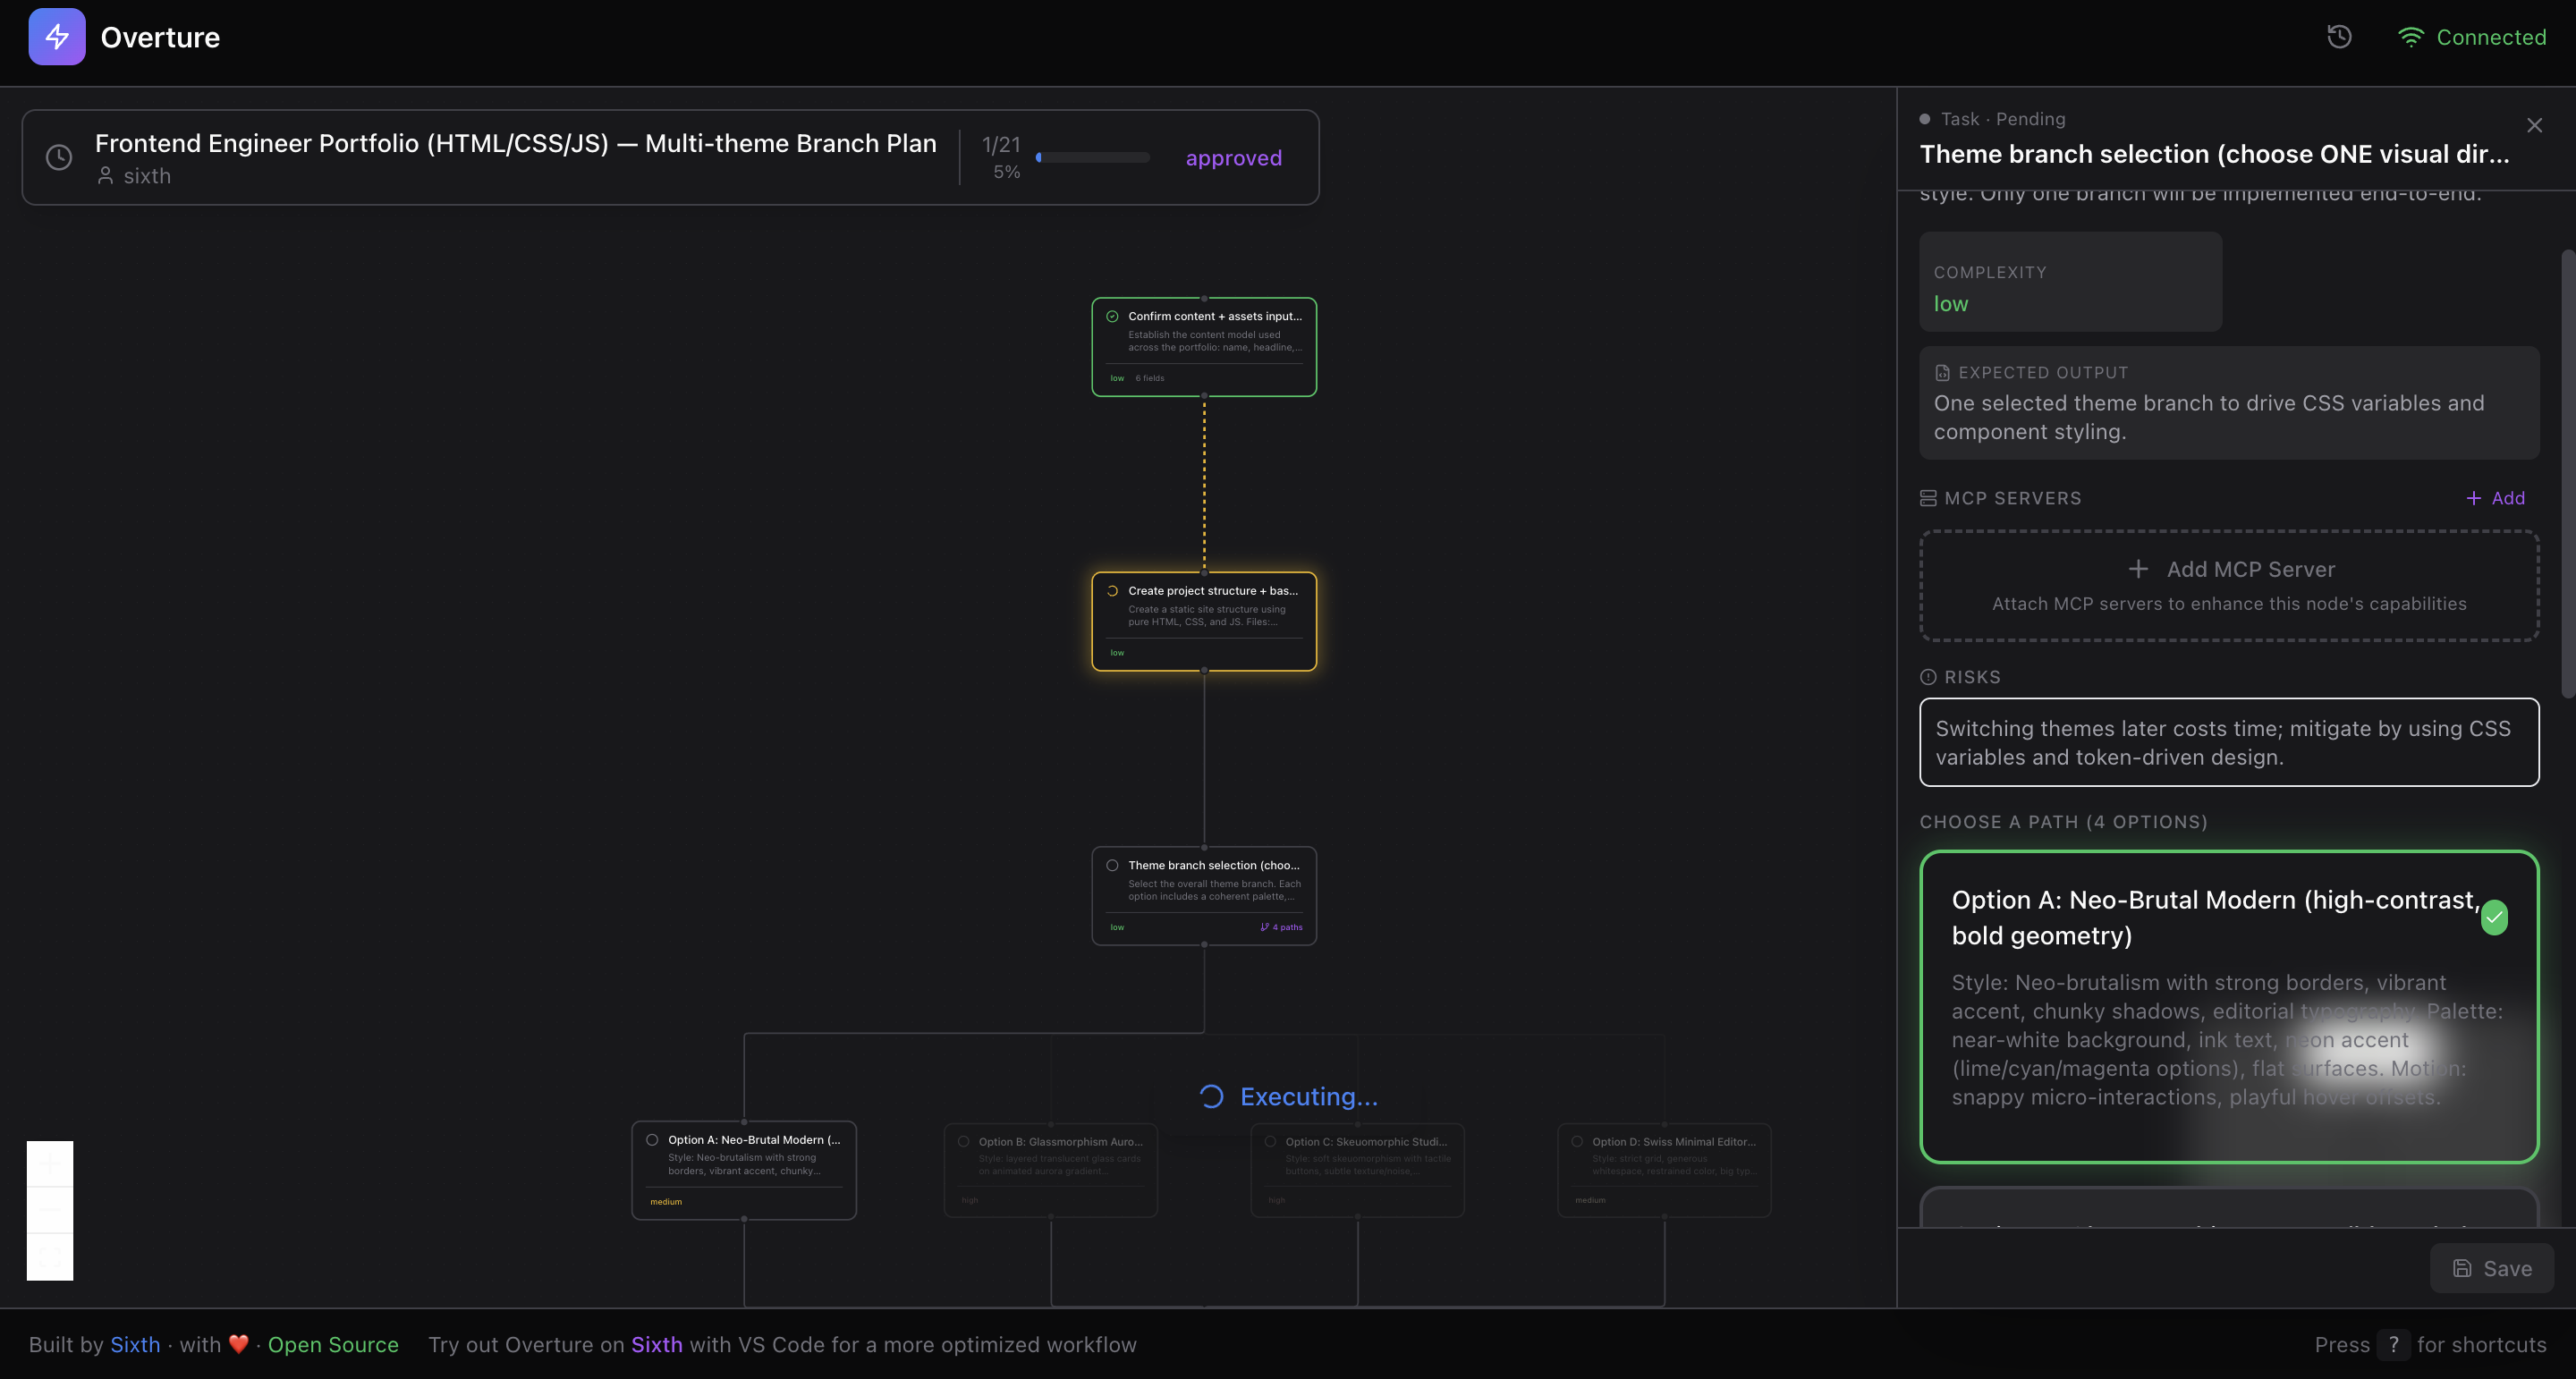Close the task details panel
The image size is (2576, 1379).
point(2534,125)
